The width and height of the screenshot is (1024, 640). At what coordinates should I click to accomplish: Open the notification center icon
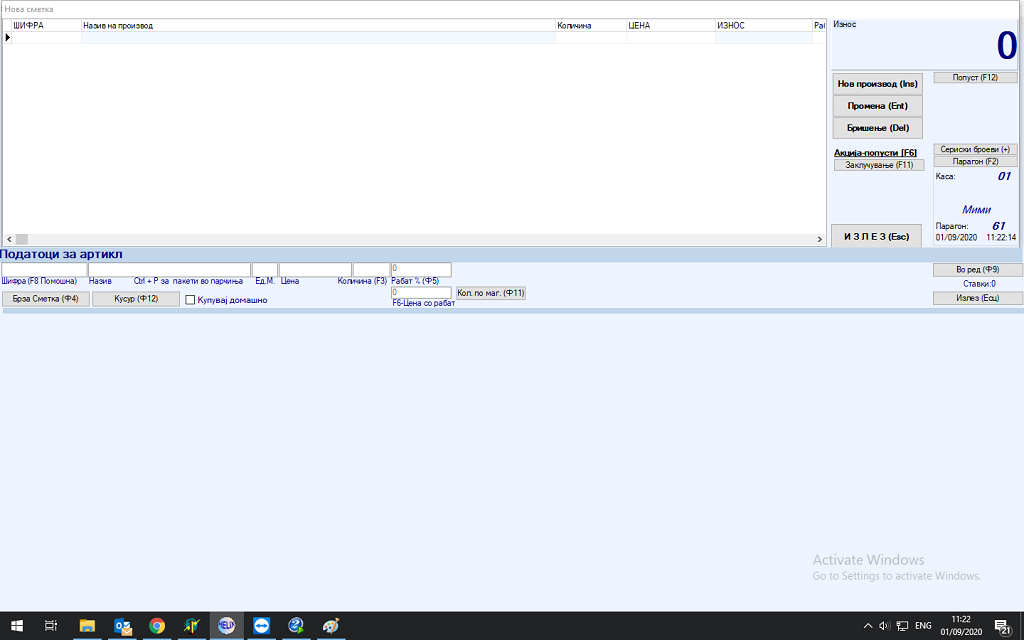pos(1001,626)
